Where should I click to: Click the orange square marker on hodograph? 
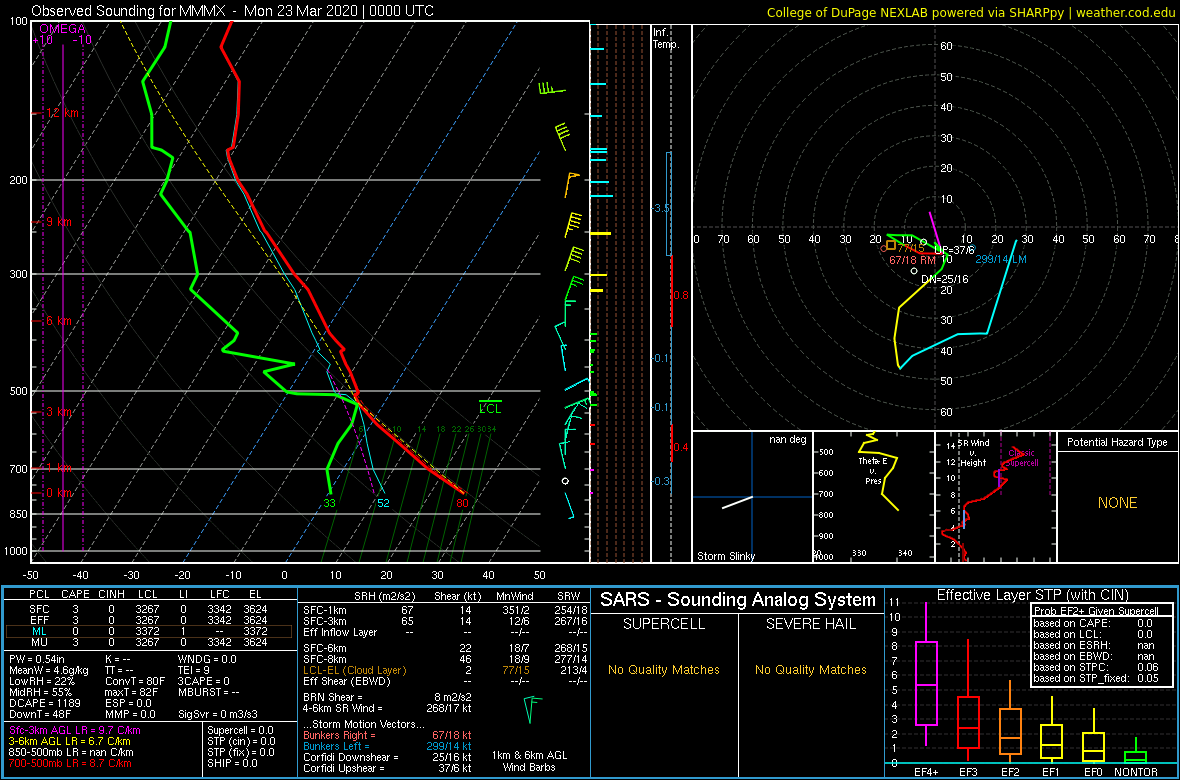[891, 245]
